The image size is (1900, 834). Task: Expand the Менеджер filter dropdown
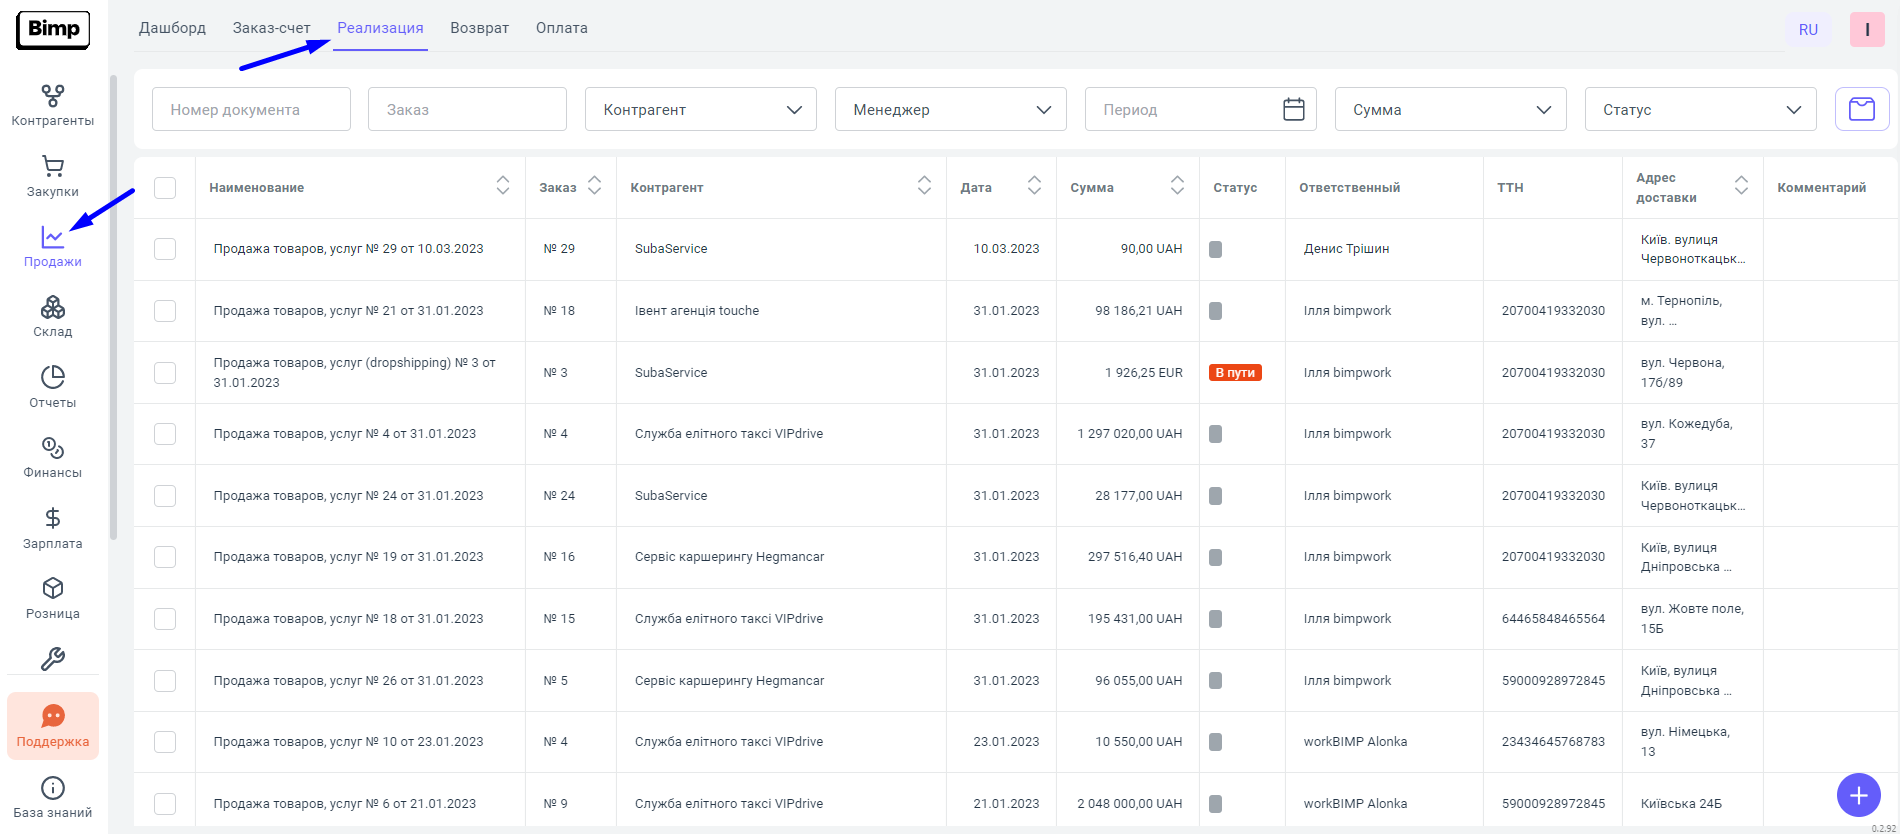point(950,109)
